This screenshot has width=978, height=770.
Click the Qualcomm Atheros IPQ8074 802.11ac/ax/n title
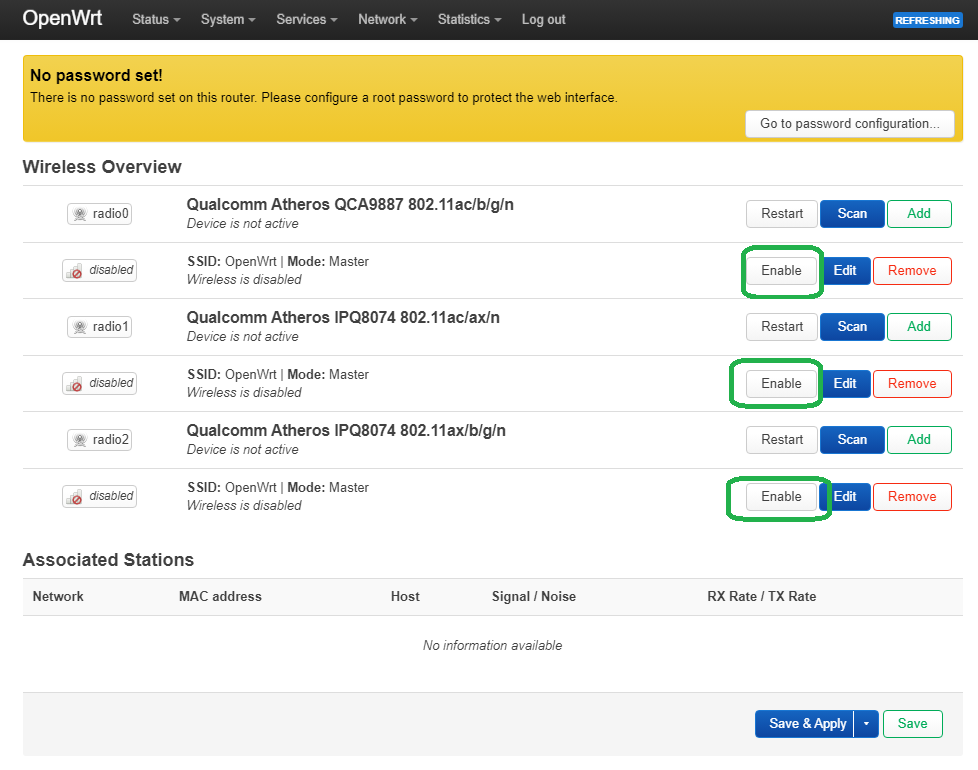point(343,317)
